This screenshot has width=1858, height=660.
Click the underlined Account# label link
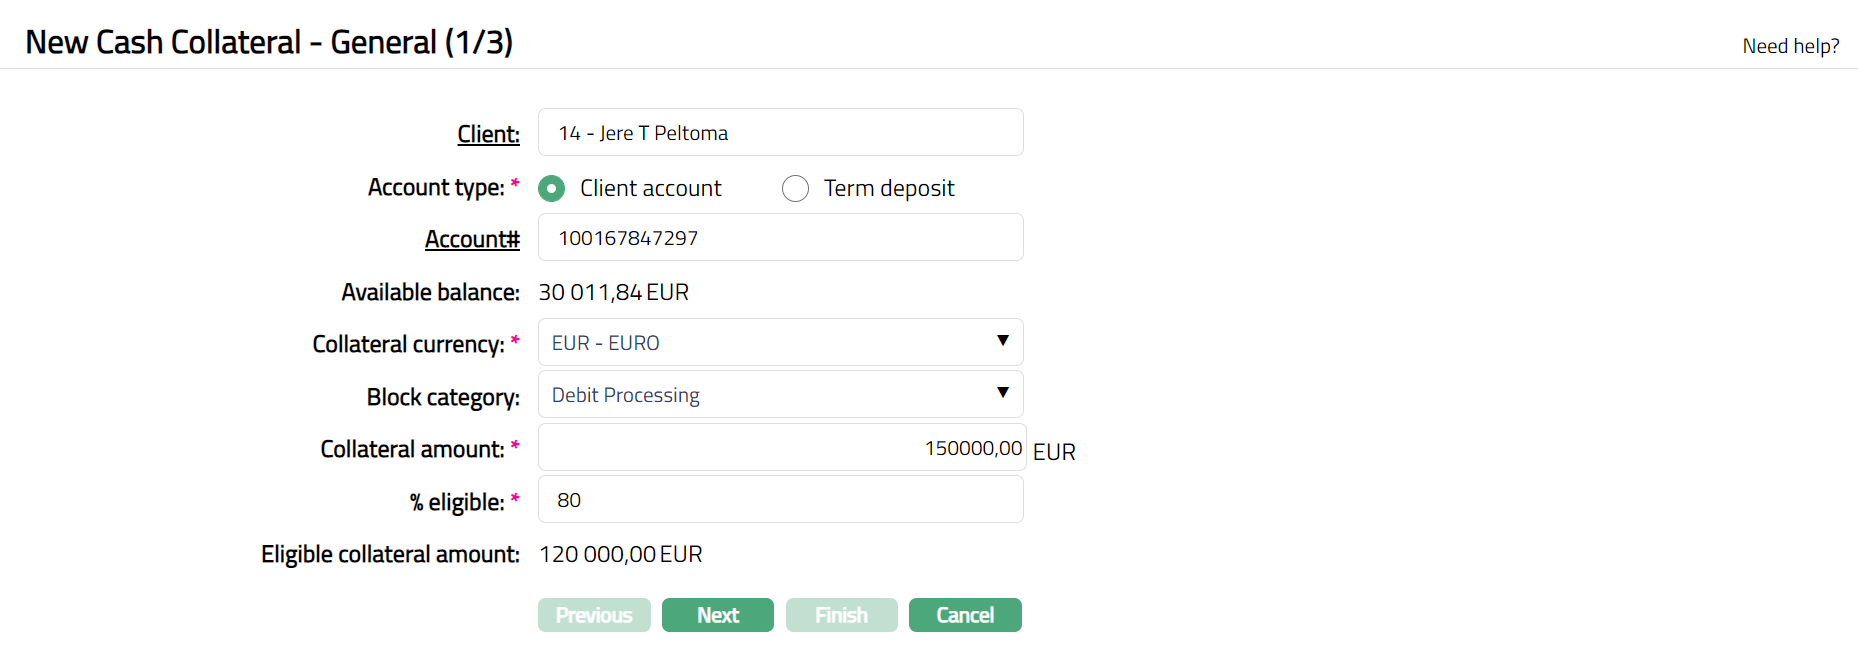point(472,239)
